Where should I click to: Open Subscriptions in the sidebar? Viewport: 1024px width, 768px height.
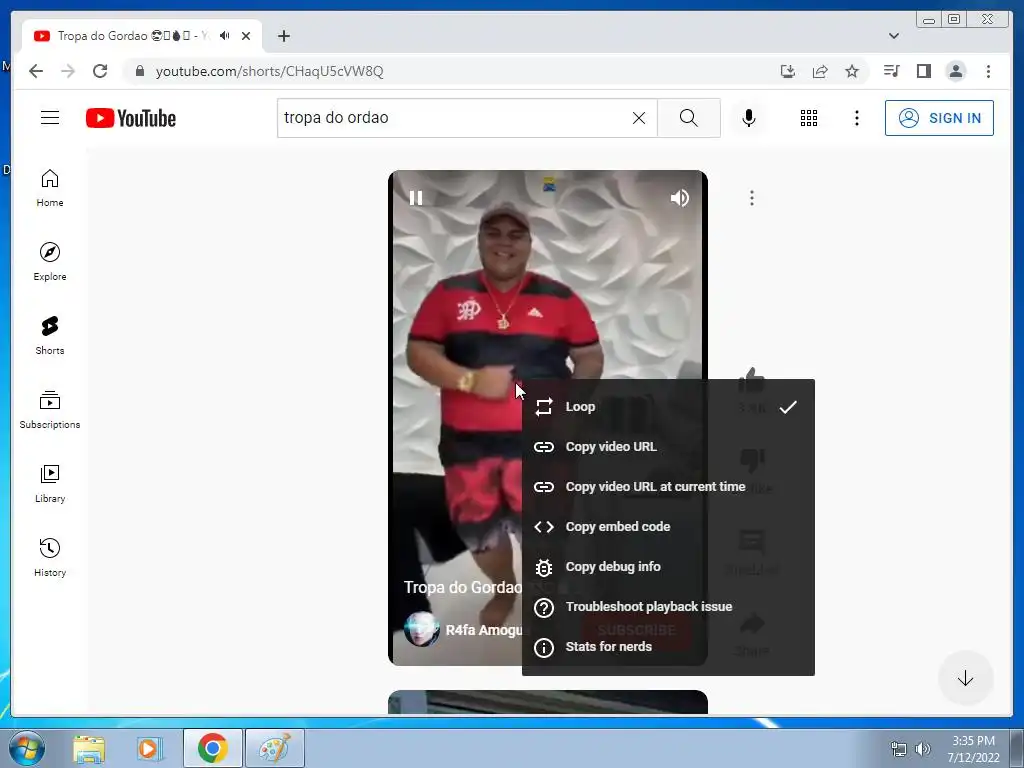tap(50, 409)
